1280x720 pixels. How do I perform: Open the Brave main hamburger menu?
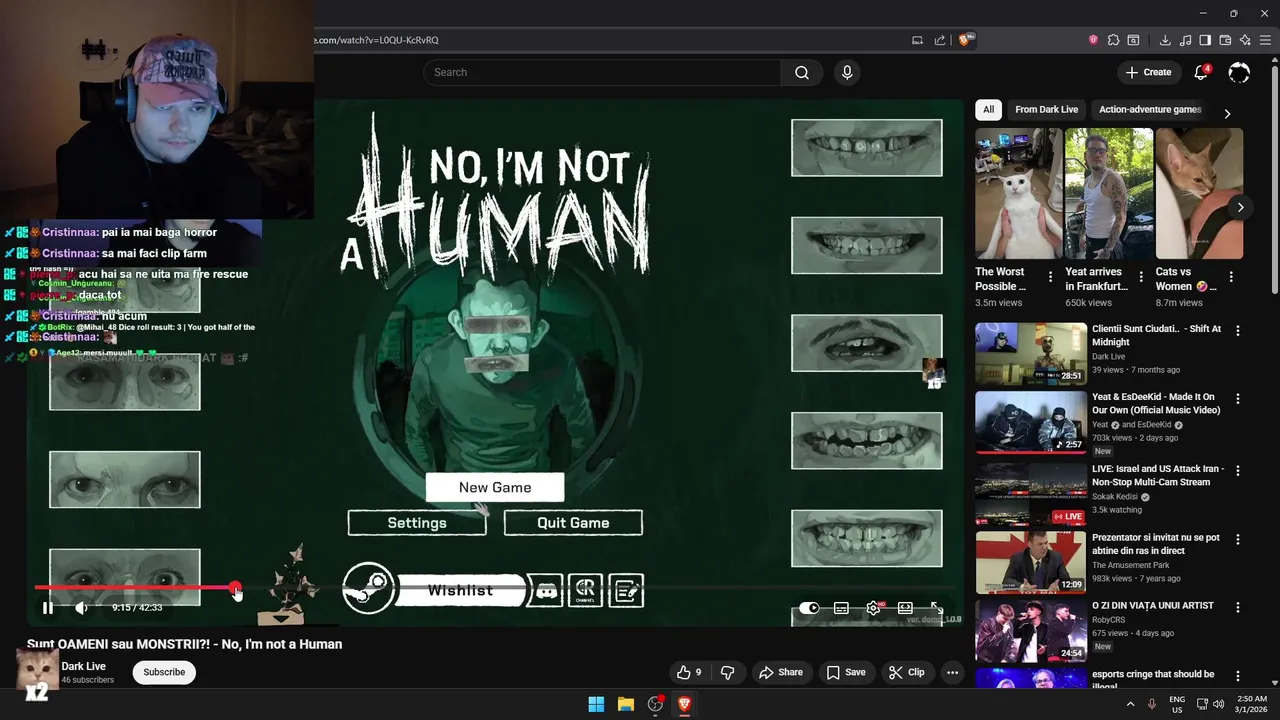[1265, 40]
